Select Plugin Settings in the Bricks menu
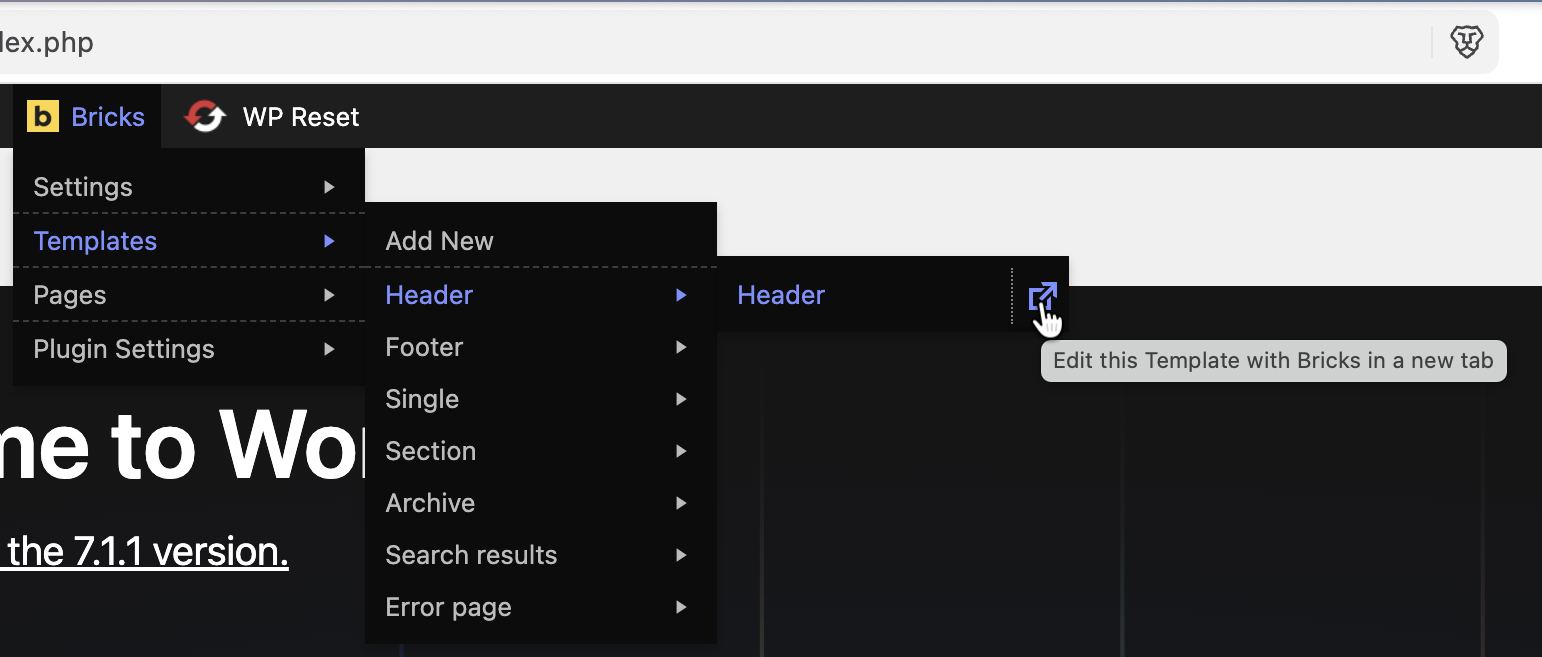The height and width of the screenshot is (657, 1542). [x=189, y=349]
